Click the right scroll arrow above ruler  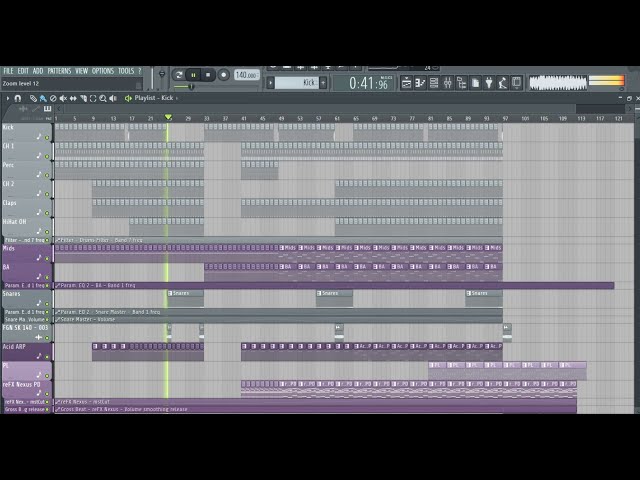tap(629, 109)
